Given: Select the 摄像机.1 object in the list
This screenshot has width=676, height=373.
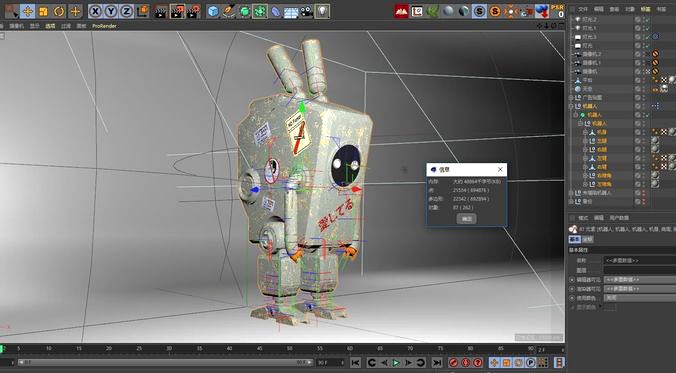Looking at the screenshot, I should coord(592,63).
